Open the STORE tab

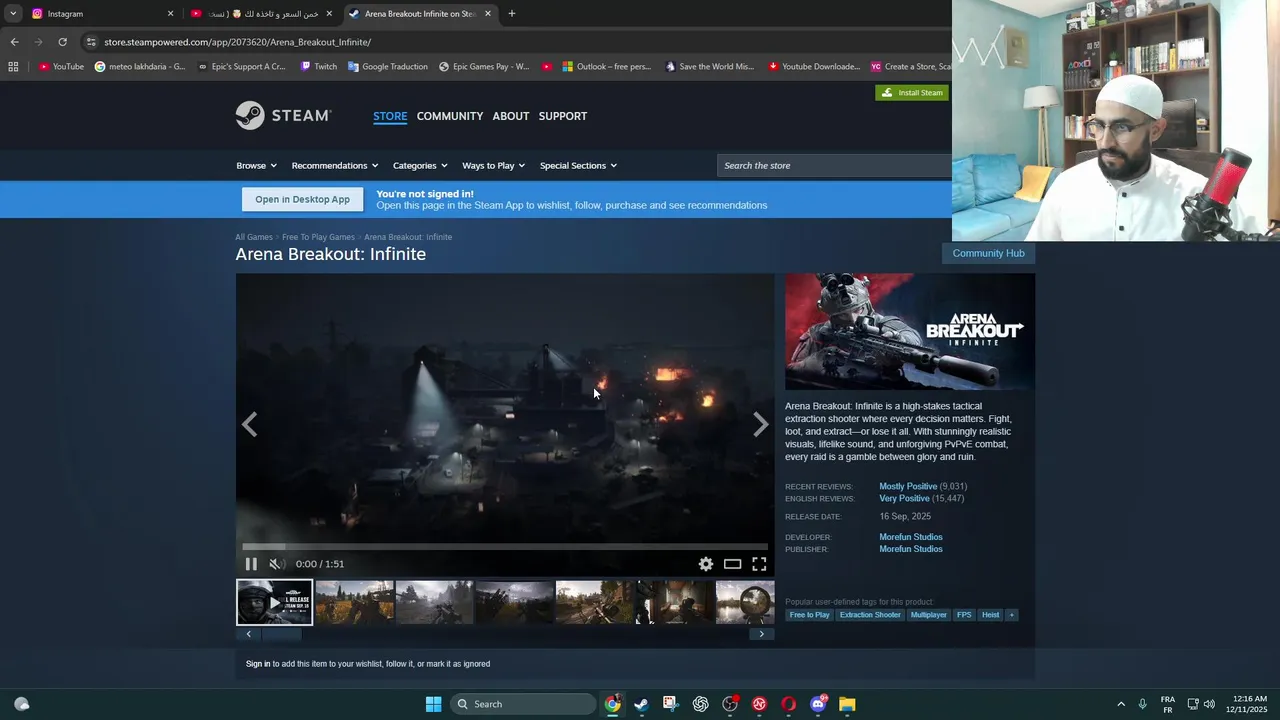point(390,116)
